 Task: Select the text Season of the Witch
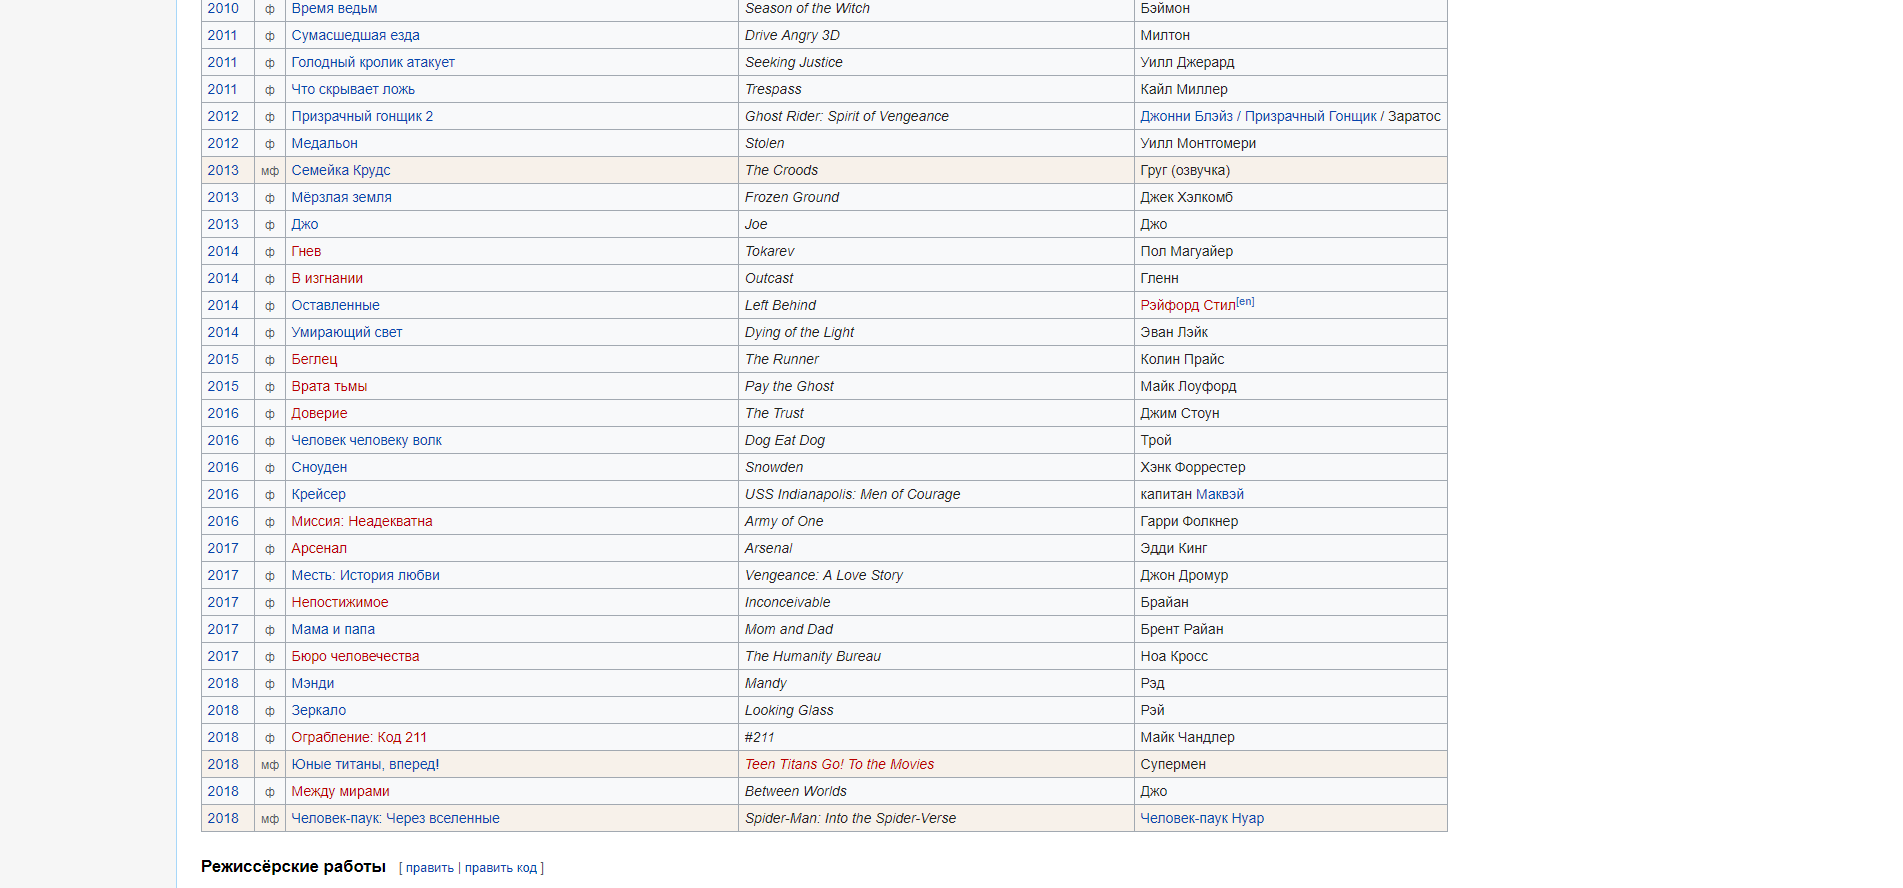pyautogui.click(x=807, y=8)
